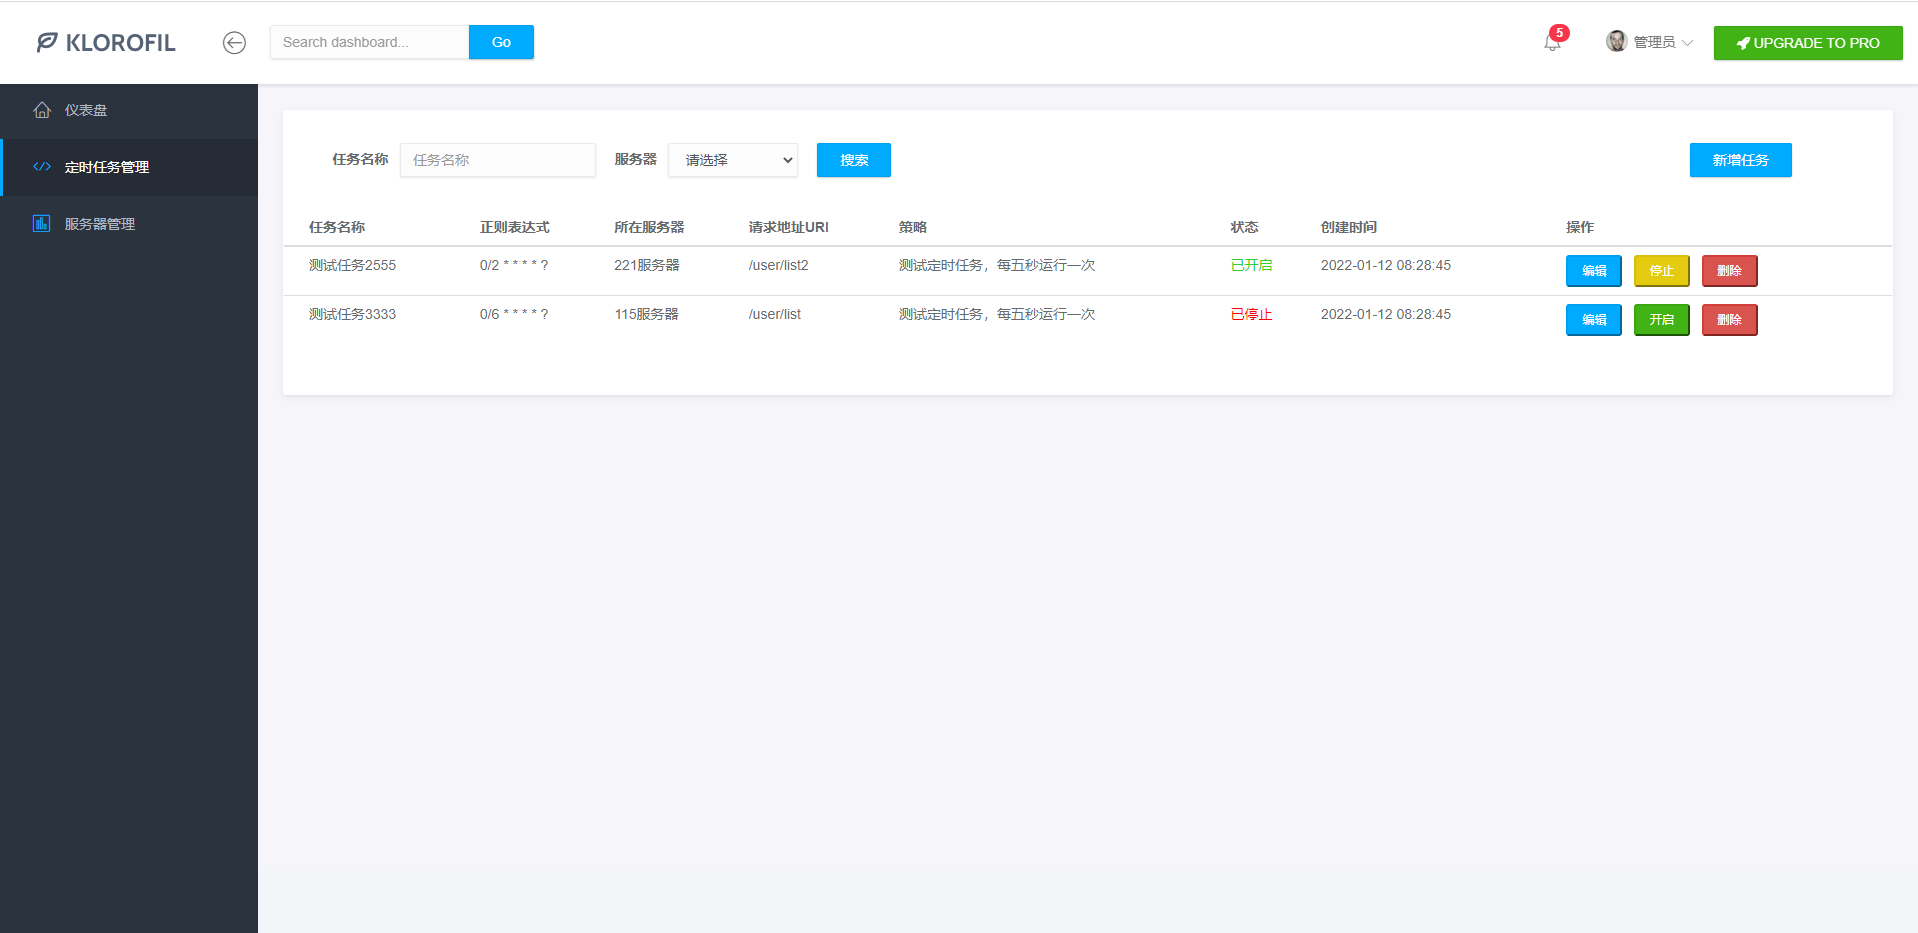Image resolution: width=1918 pixels, height=933 pixels.
Task: Select the task name 测试任务3333
Action: pyautogui.click(x=352, y=314)
